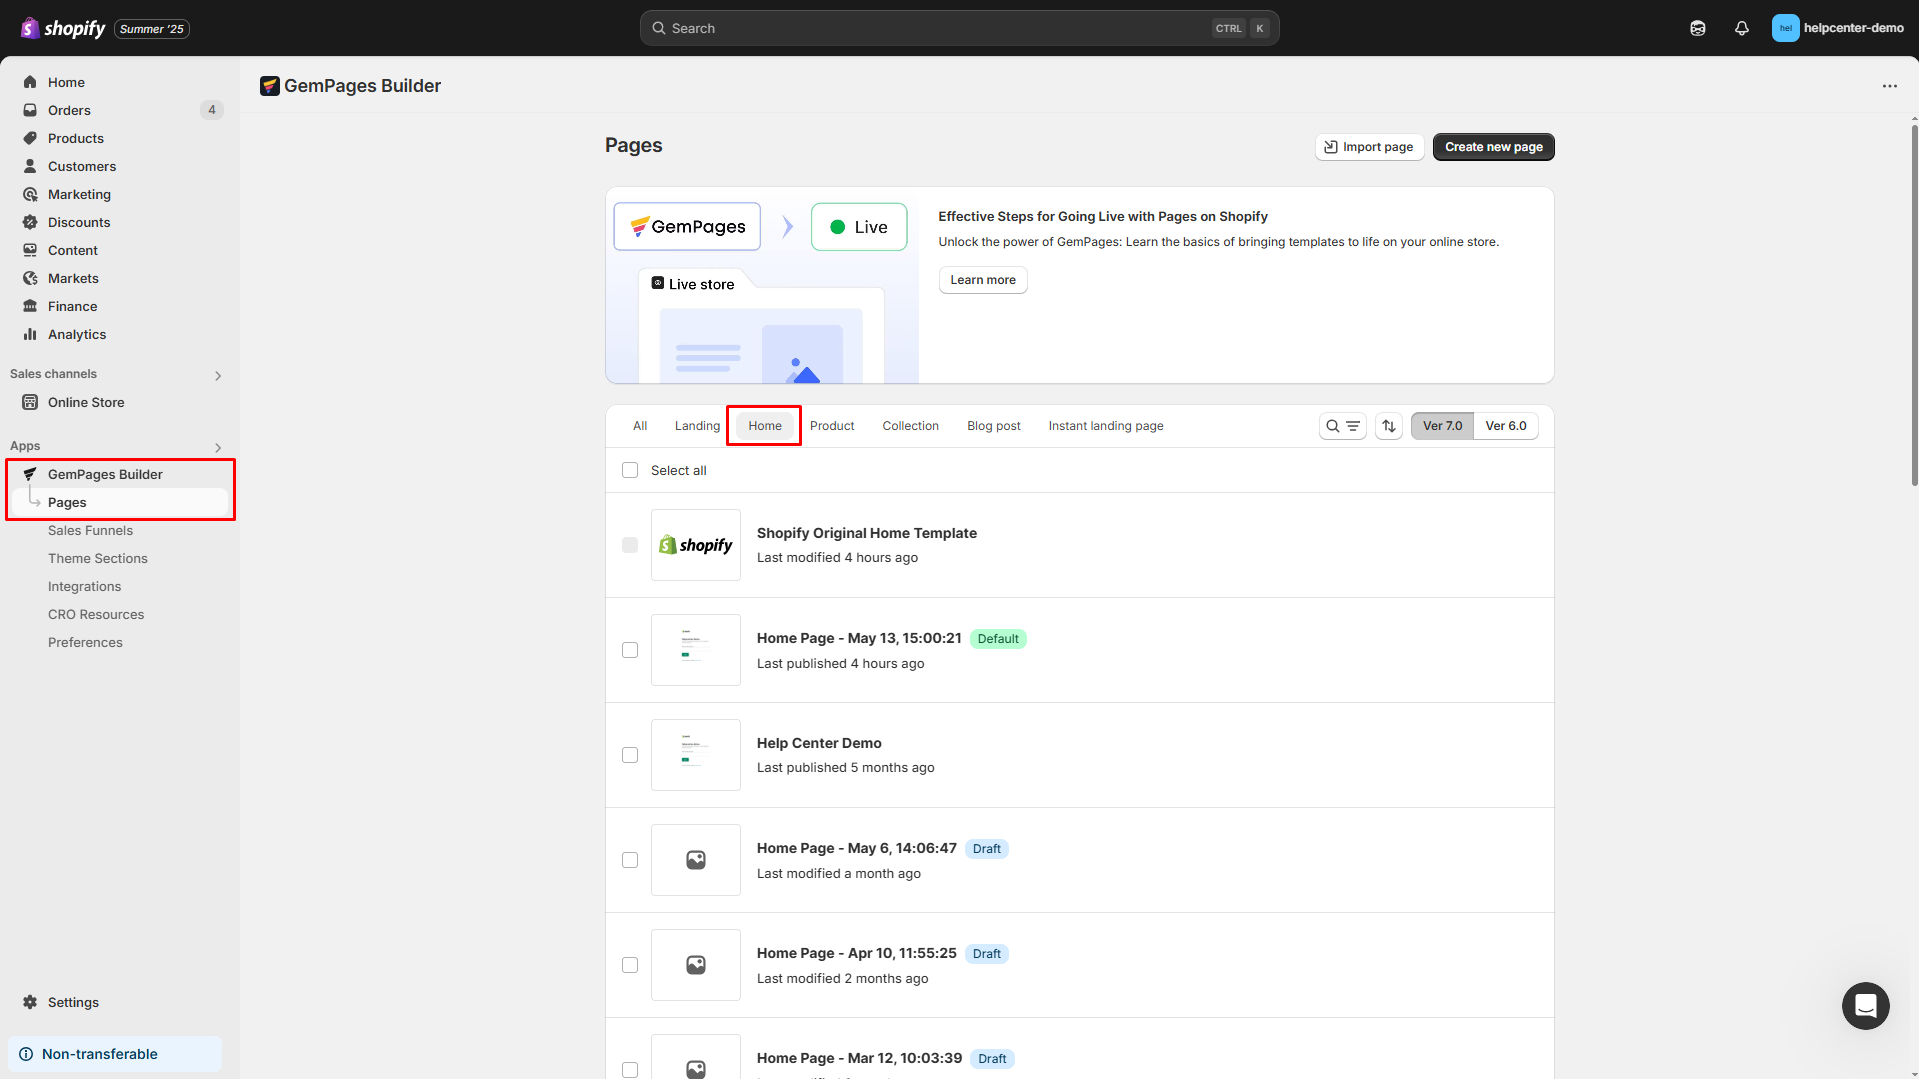Open Shopify notifications bell
1919x1079 pixels.
point(1741,28)
